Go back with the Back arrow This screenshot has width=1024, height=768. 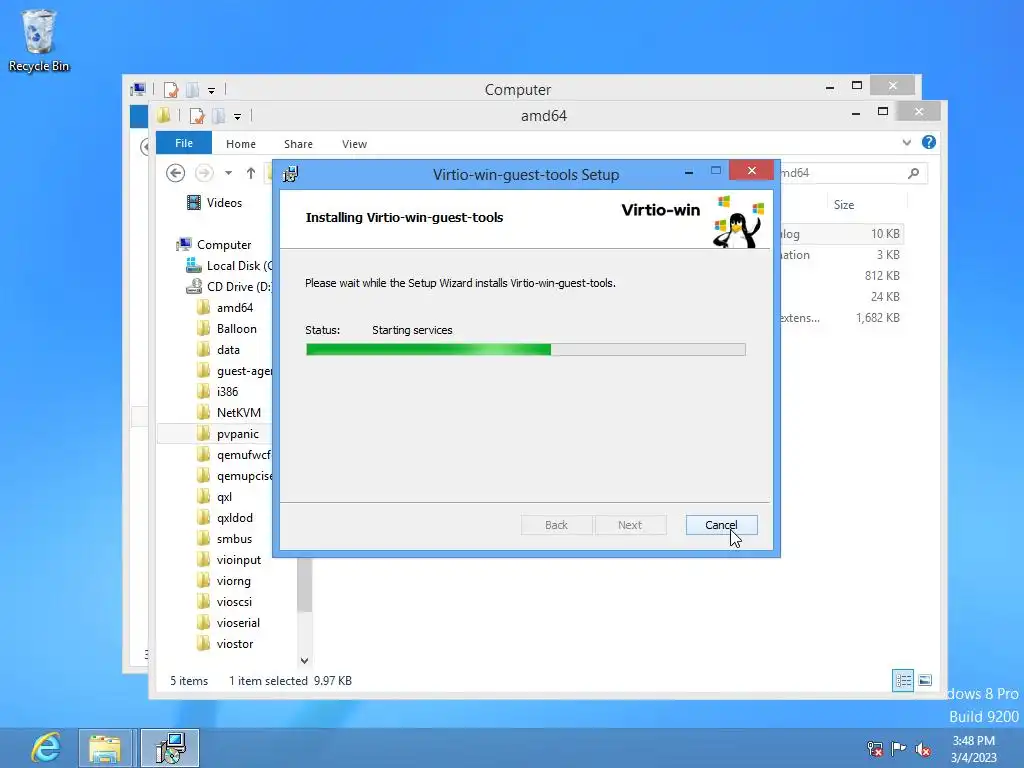175,173
